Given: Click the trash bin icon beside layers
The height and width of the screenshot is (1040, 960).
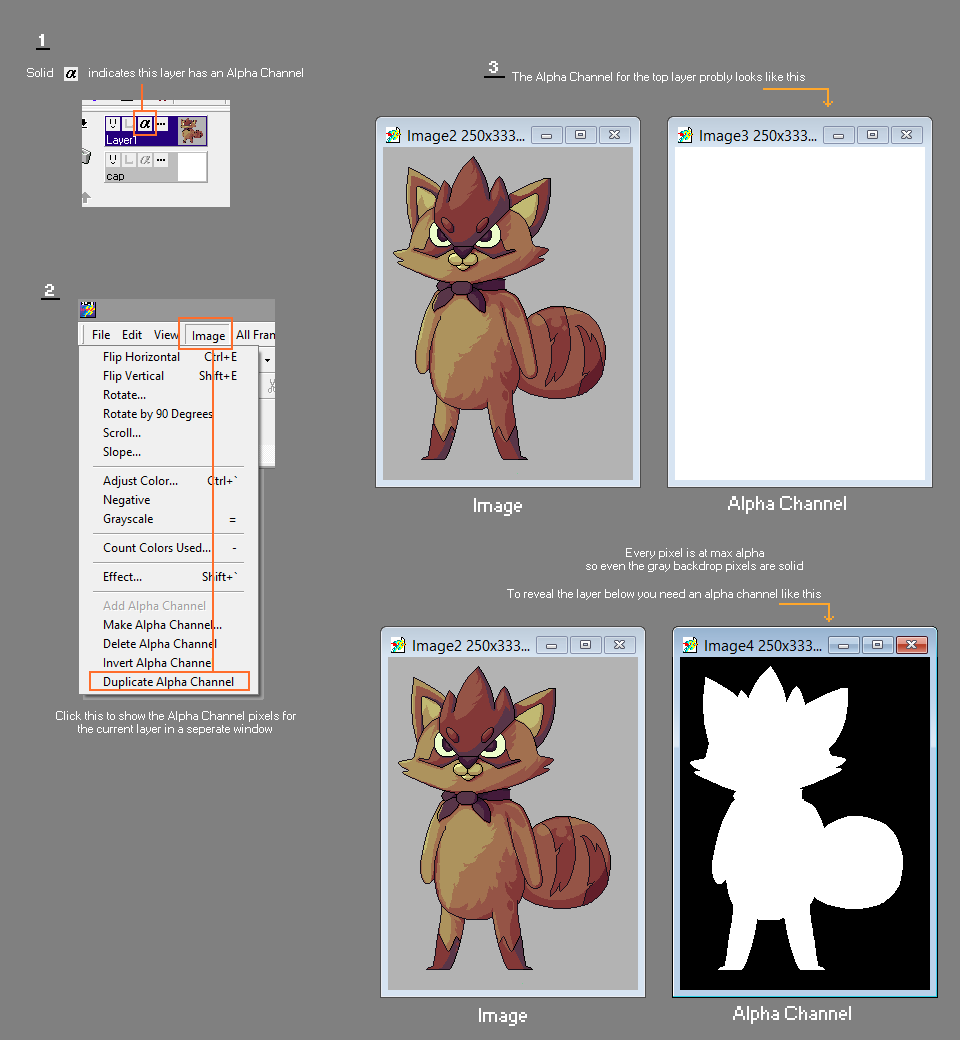Looking at the screenshot, I should [x=86, y=157].
